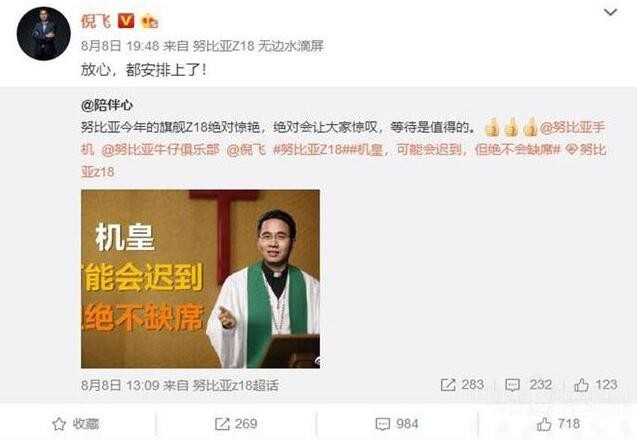
Task: Open the #努比亚Z18# hashtag topic
Action: pyautogui.click(x=311, y=150)
